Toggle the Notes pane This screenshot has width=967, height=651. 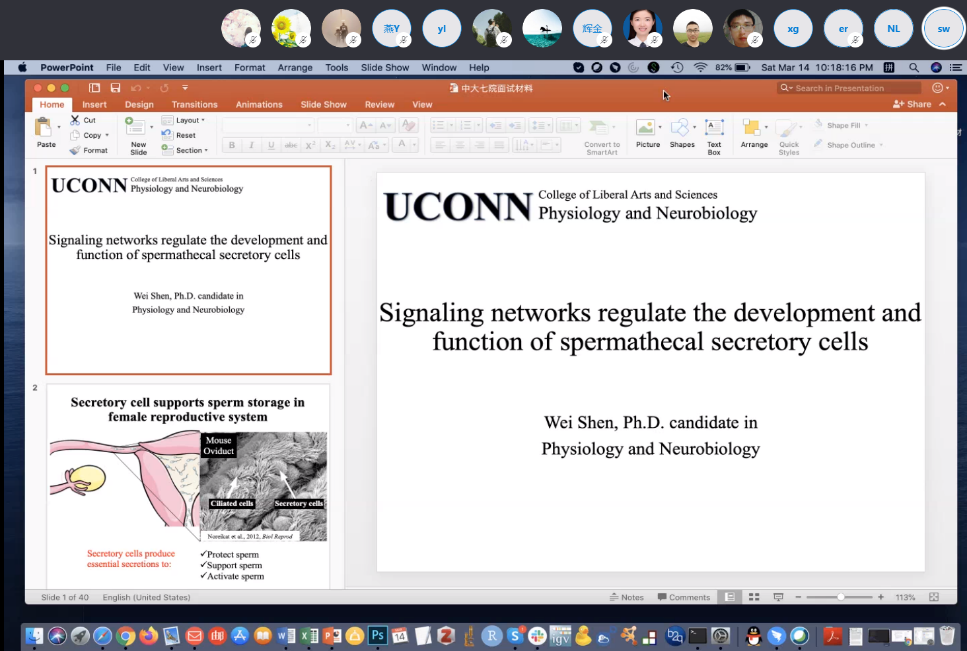pyautogui.click(x=627, y=597)
